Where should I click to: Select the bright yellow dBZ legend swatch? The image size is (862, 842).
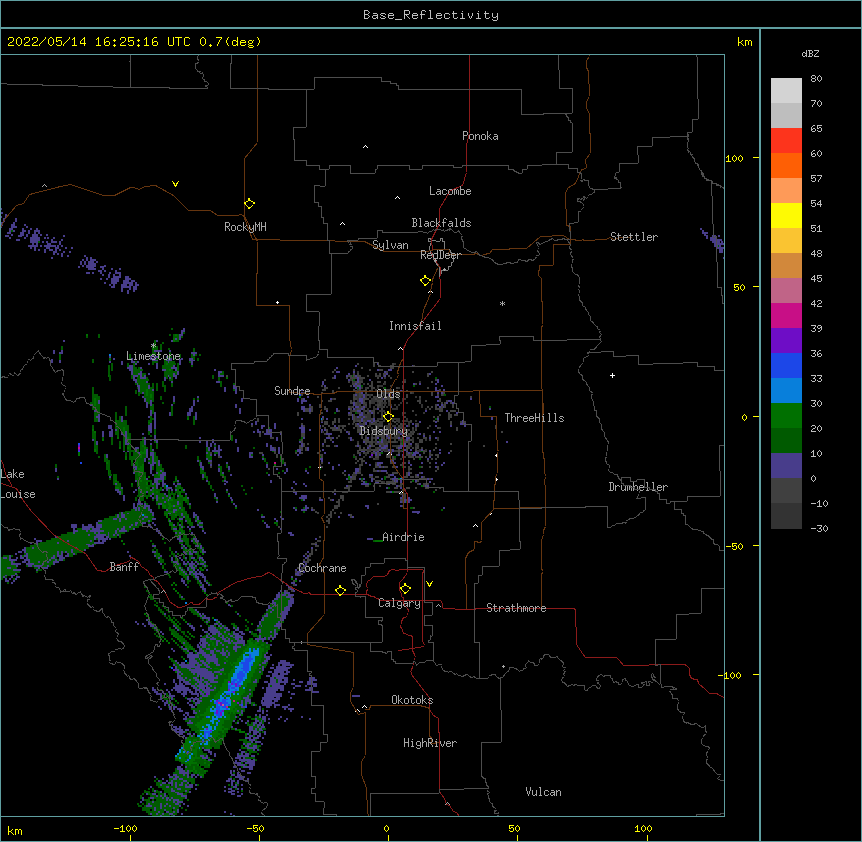click(786, 215)
